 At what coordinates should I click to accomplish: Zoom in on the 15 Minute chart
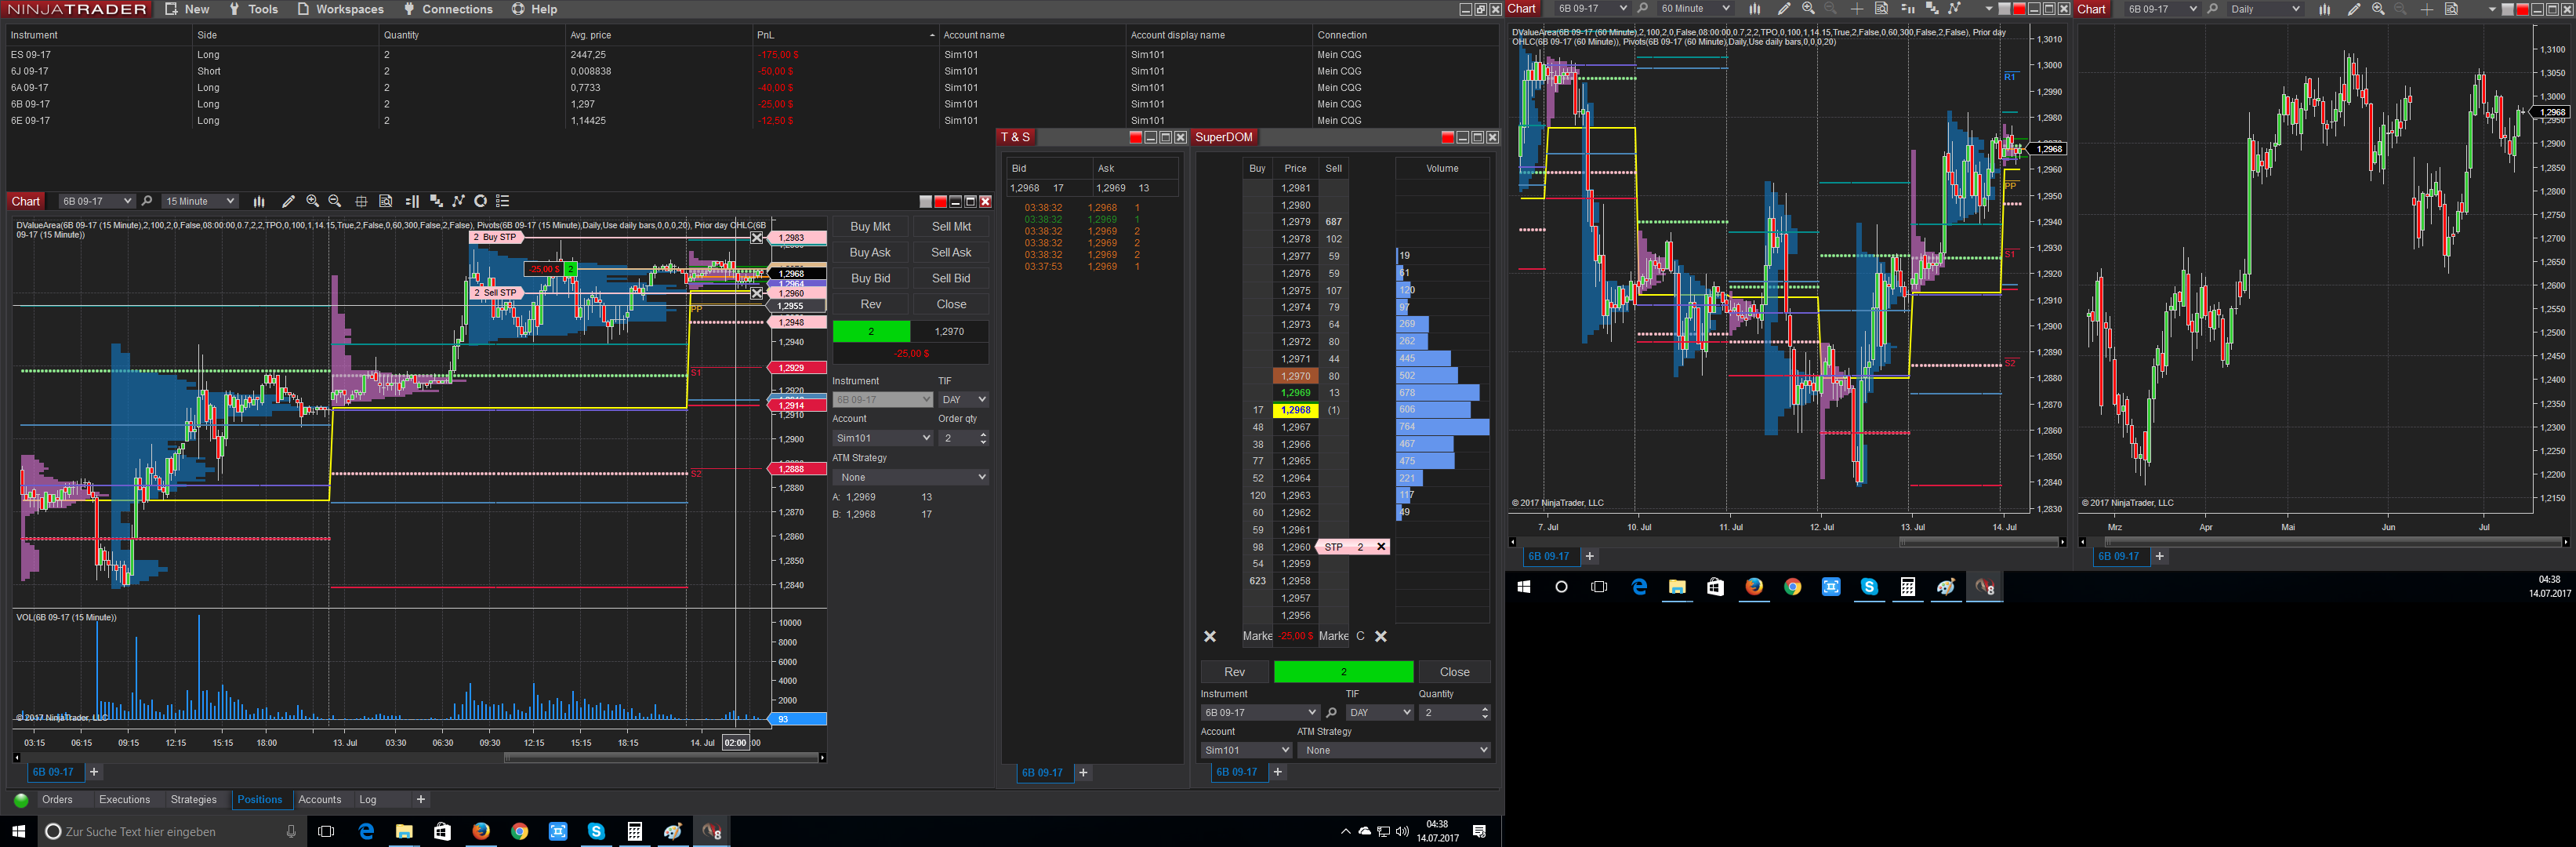pyautogui.click(x=313, y=201)
